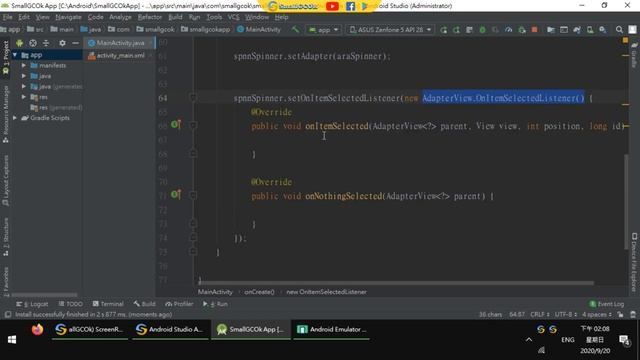Click the Apply Changes and Restart Activity icon
640x360 pixels.
[x=456, y=30]
